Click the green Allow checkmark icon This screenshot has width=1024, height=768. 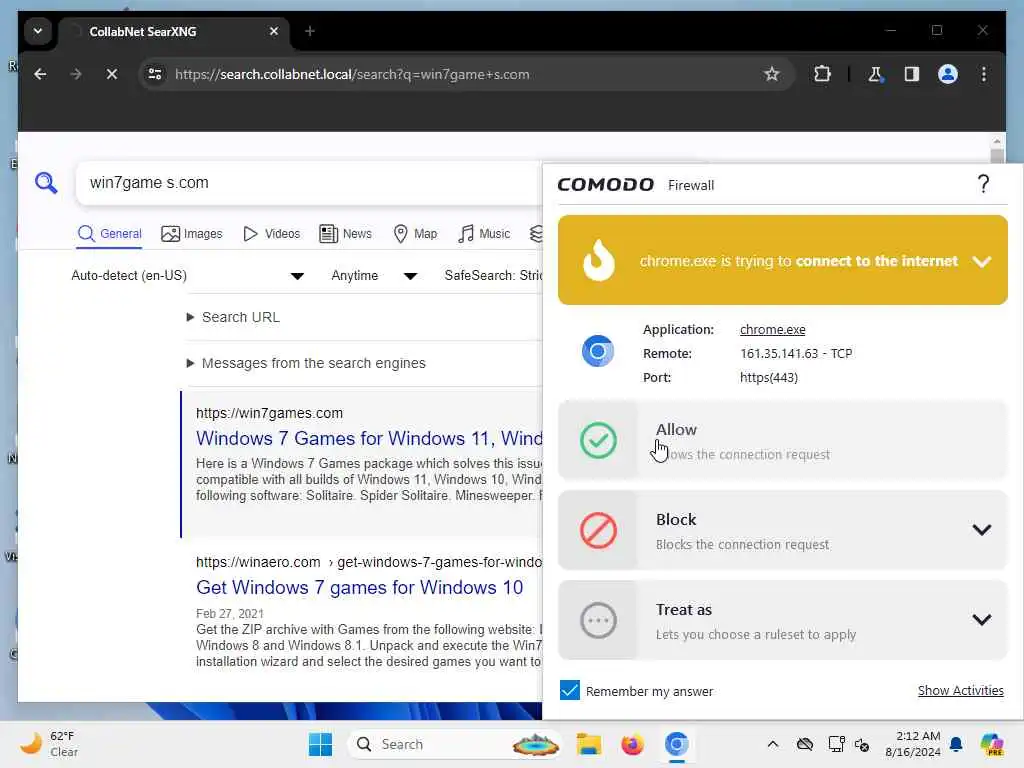tap(598, 440)
